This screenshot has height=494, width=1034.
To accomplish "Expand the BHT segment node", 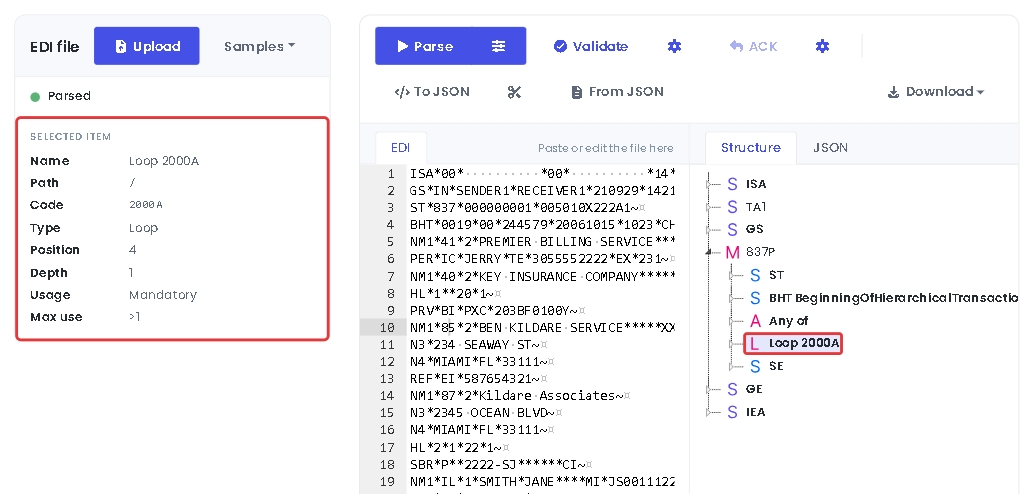I will click(x=733, y=298).
